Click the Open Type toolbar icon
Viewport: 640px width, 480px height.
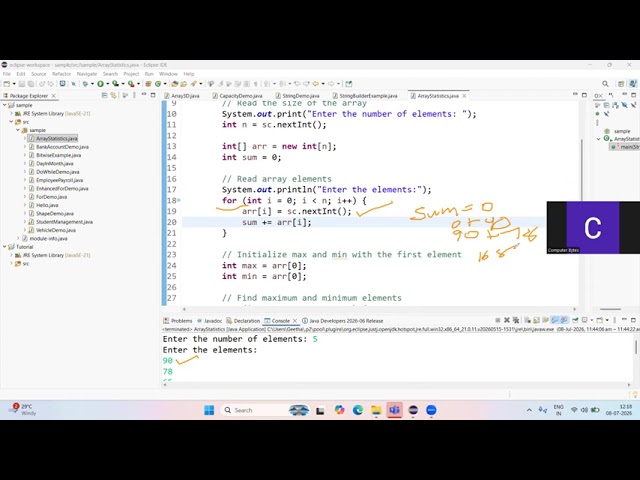click(x=175, y=84)
